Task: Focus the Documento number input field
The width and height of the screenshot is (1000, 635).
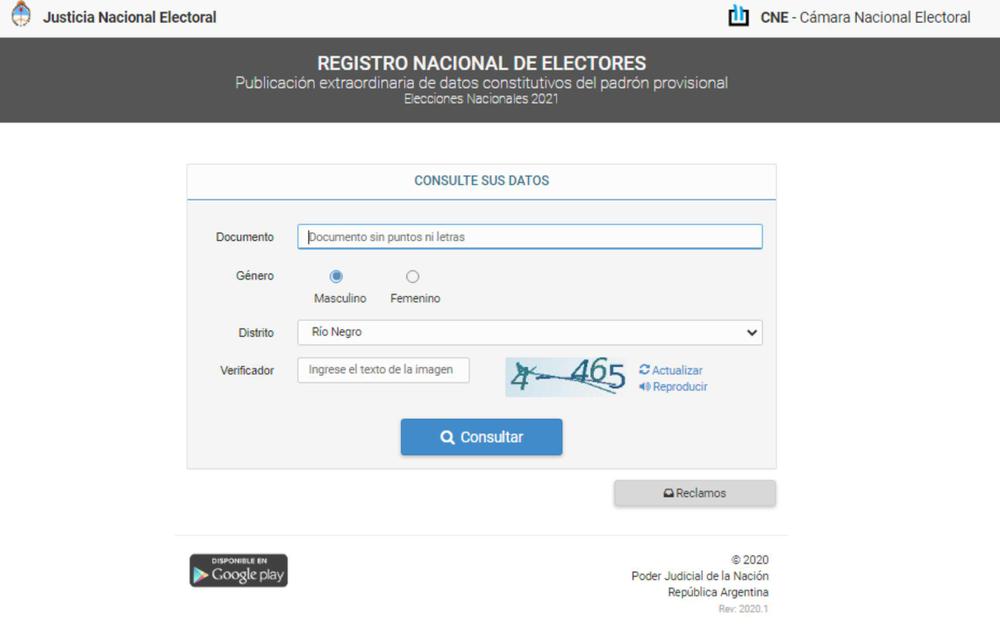Action: (x=530, y=237)
